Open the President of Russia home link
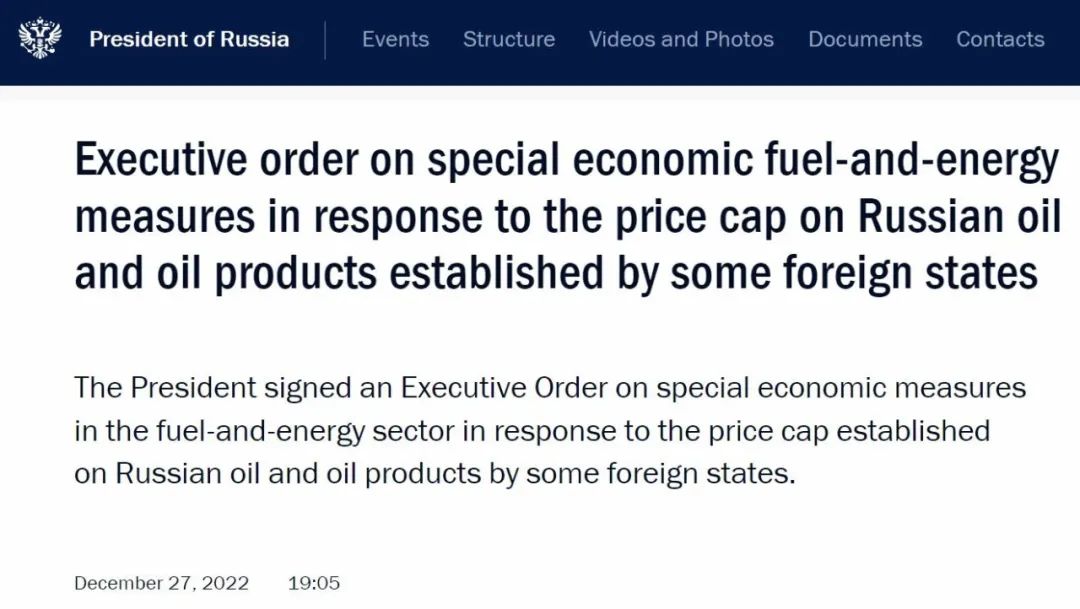 click(189, 39)
